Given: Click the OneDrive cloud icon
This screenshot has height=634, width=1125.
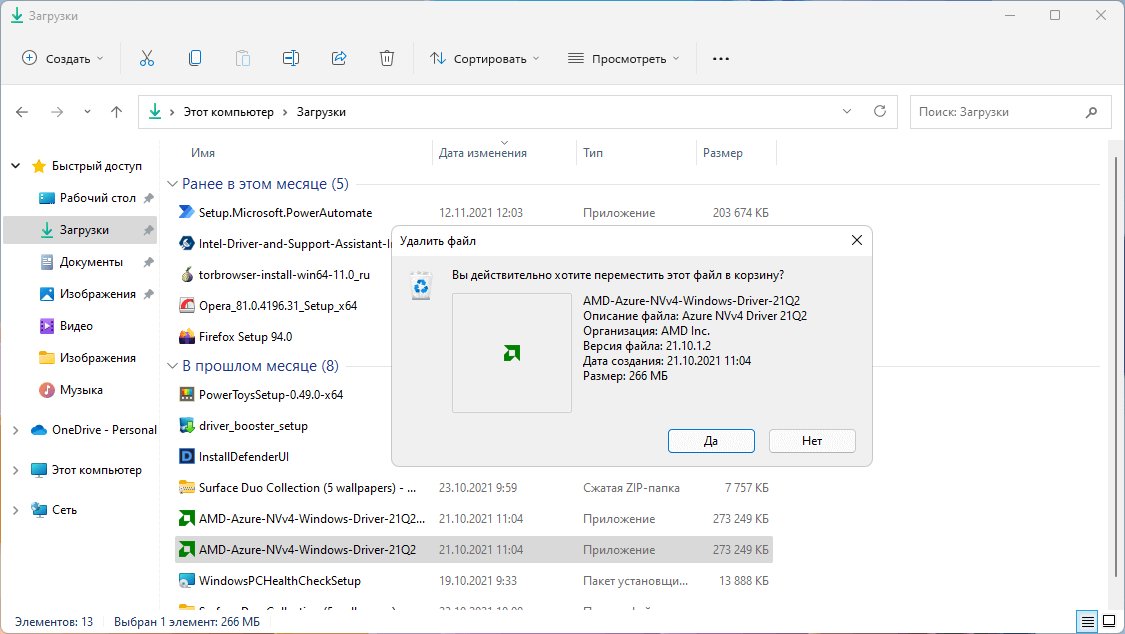Looking at the screenshot, I should pyautogui.click(x=39, y=430).
